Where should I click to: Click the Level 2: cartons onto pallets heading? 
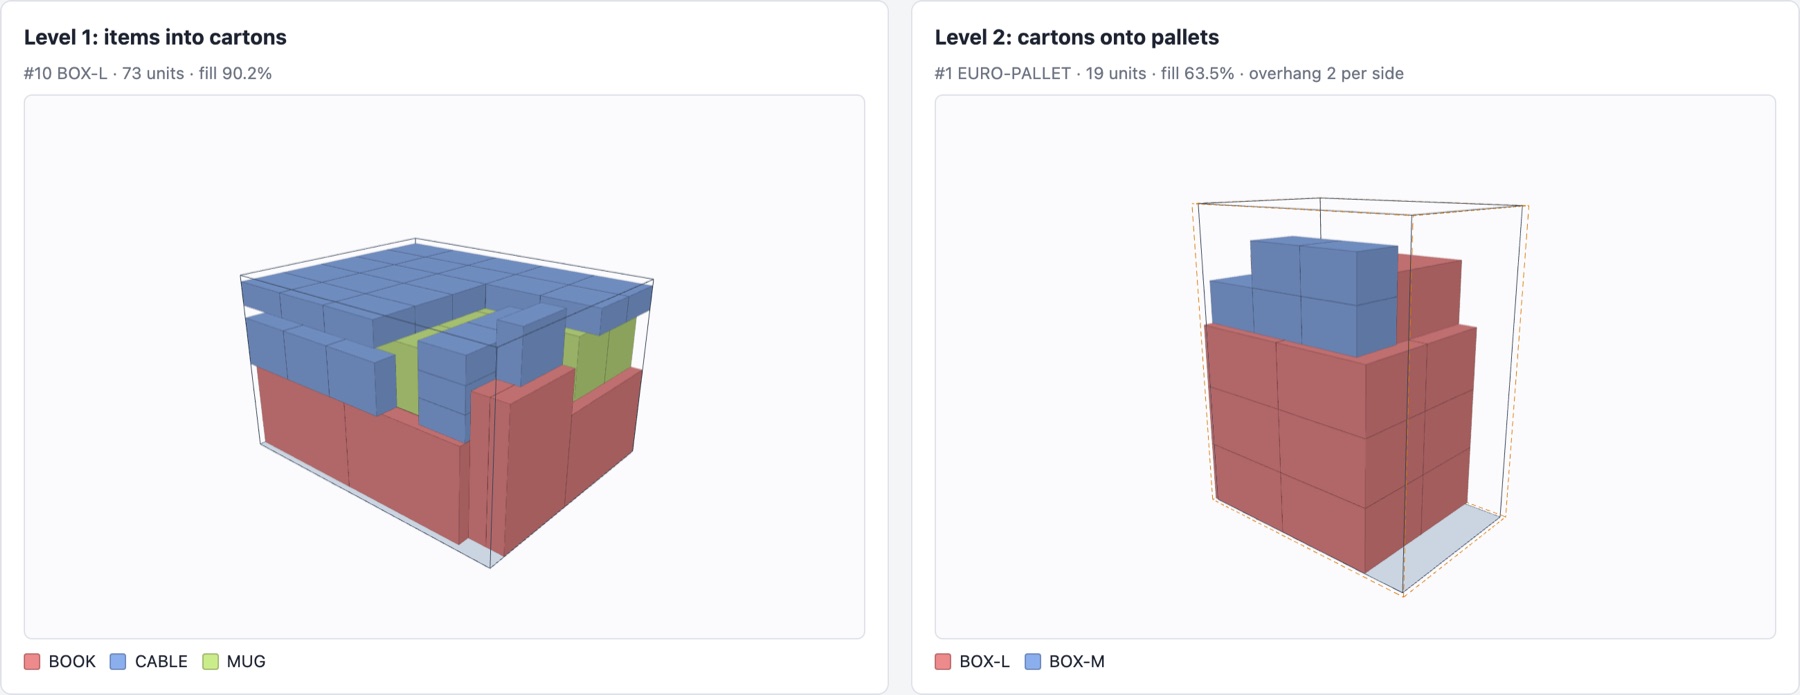(x=1077, y=37)
